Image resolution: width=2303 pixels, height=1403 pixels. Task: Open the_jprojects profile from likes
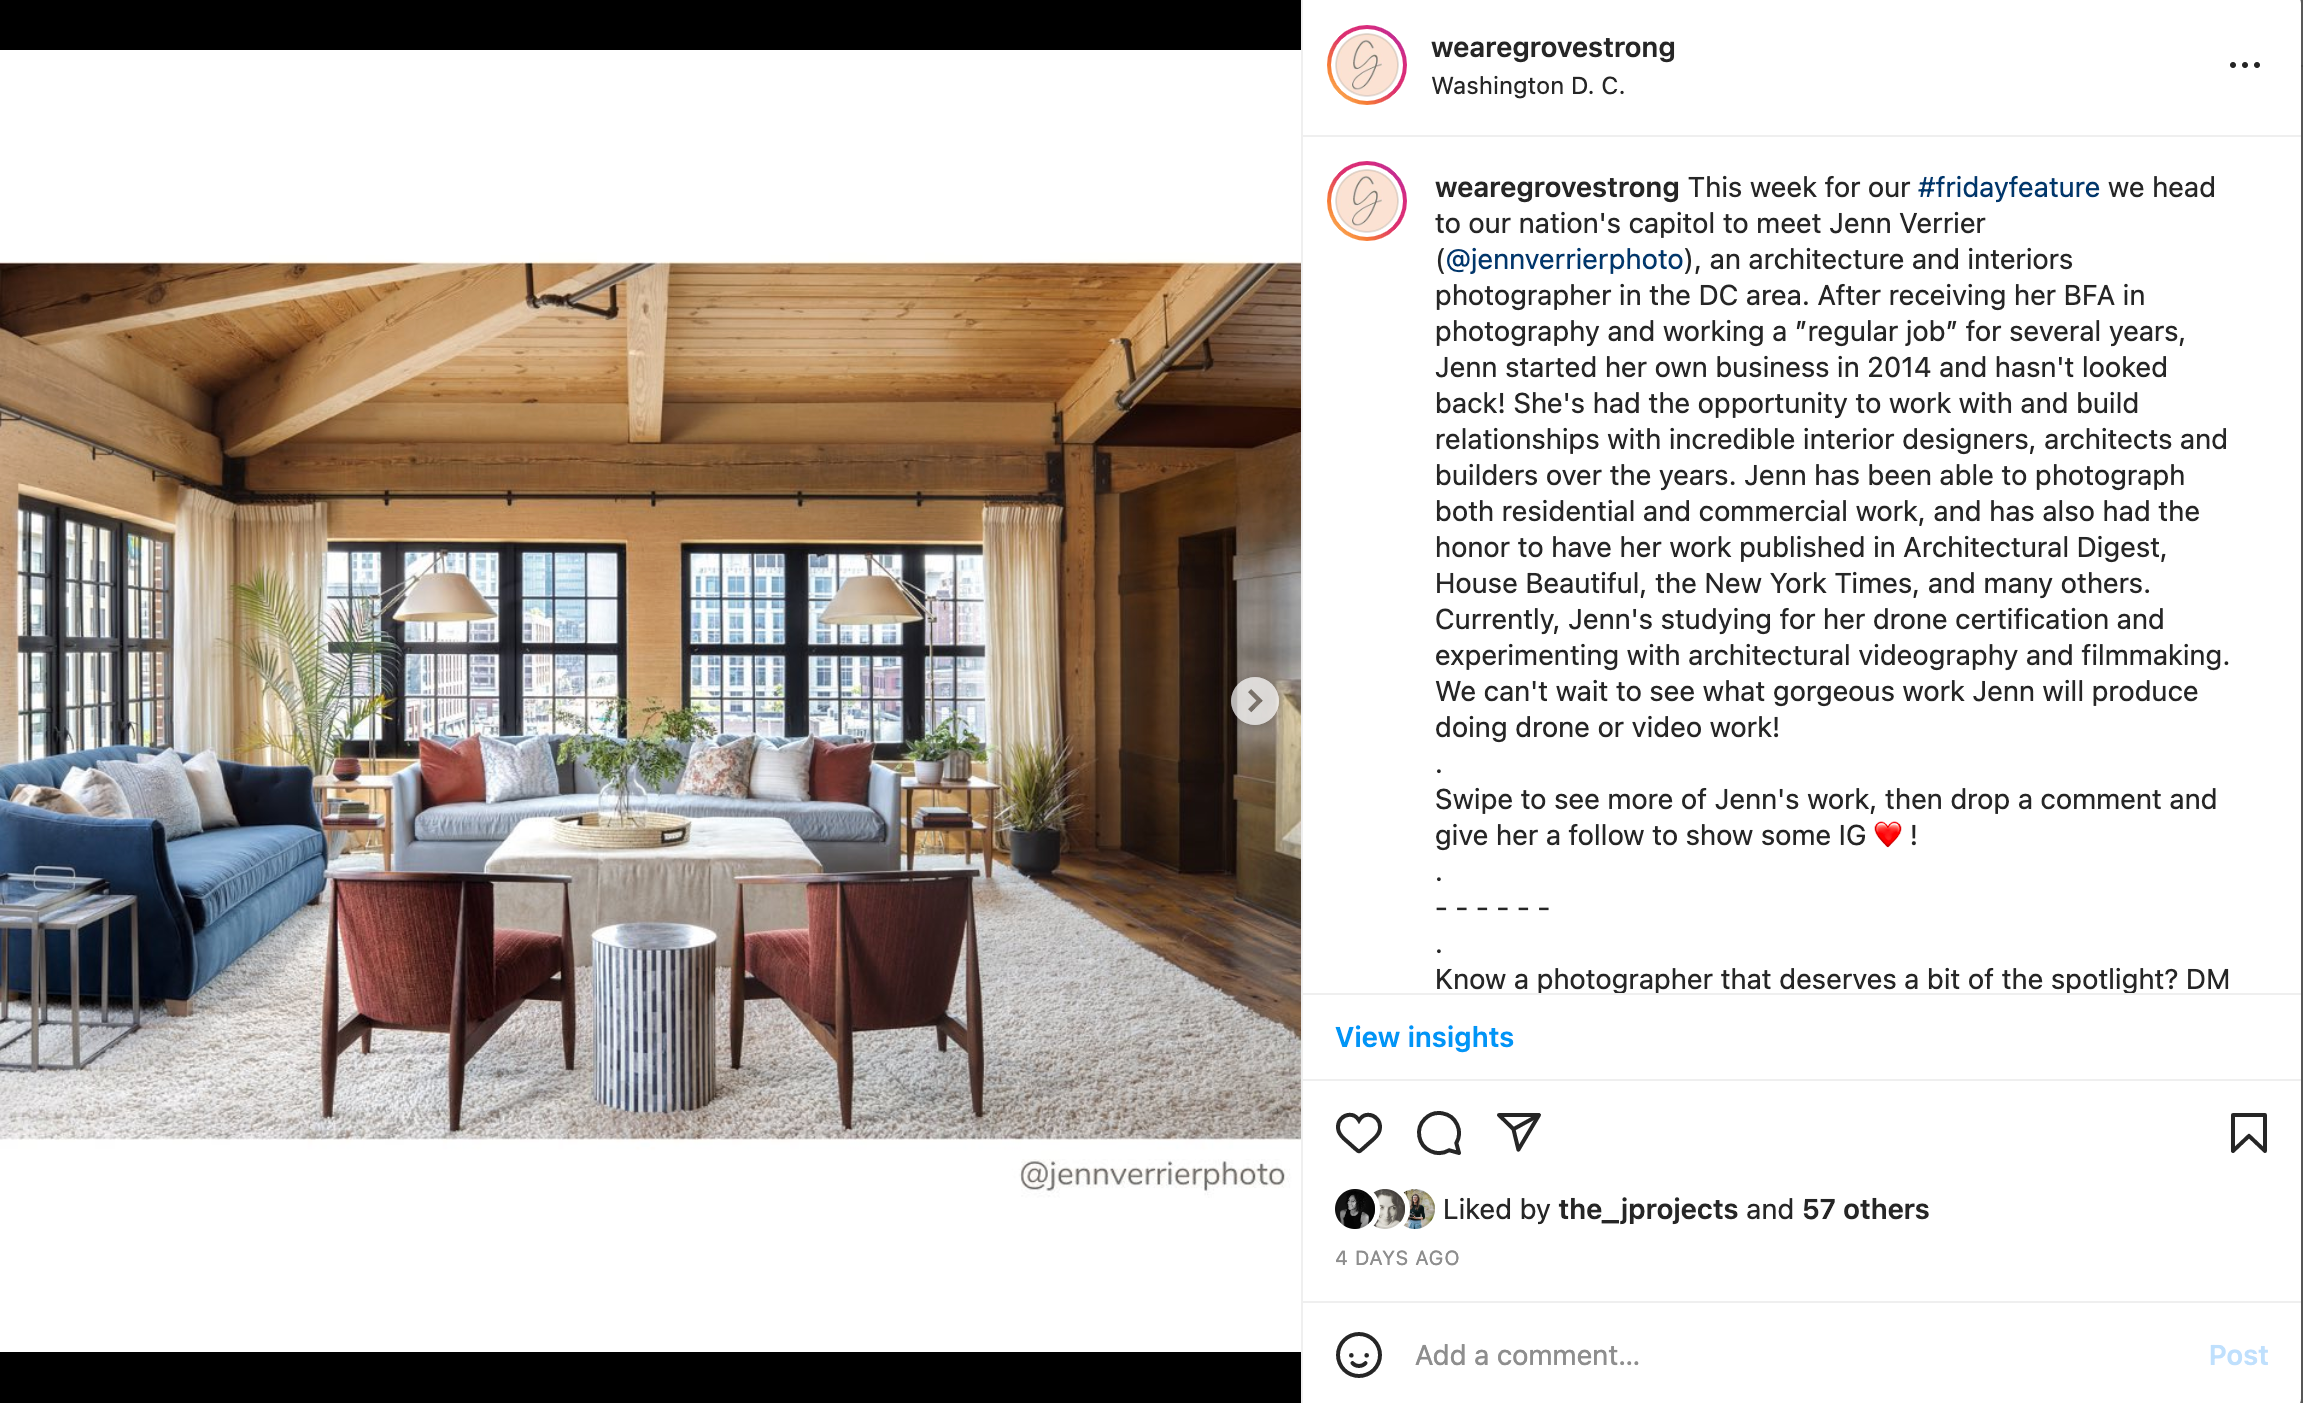click(1648, 1209)
